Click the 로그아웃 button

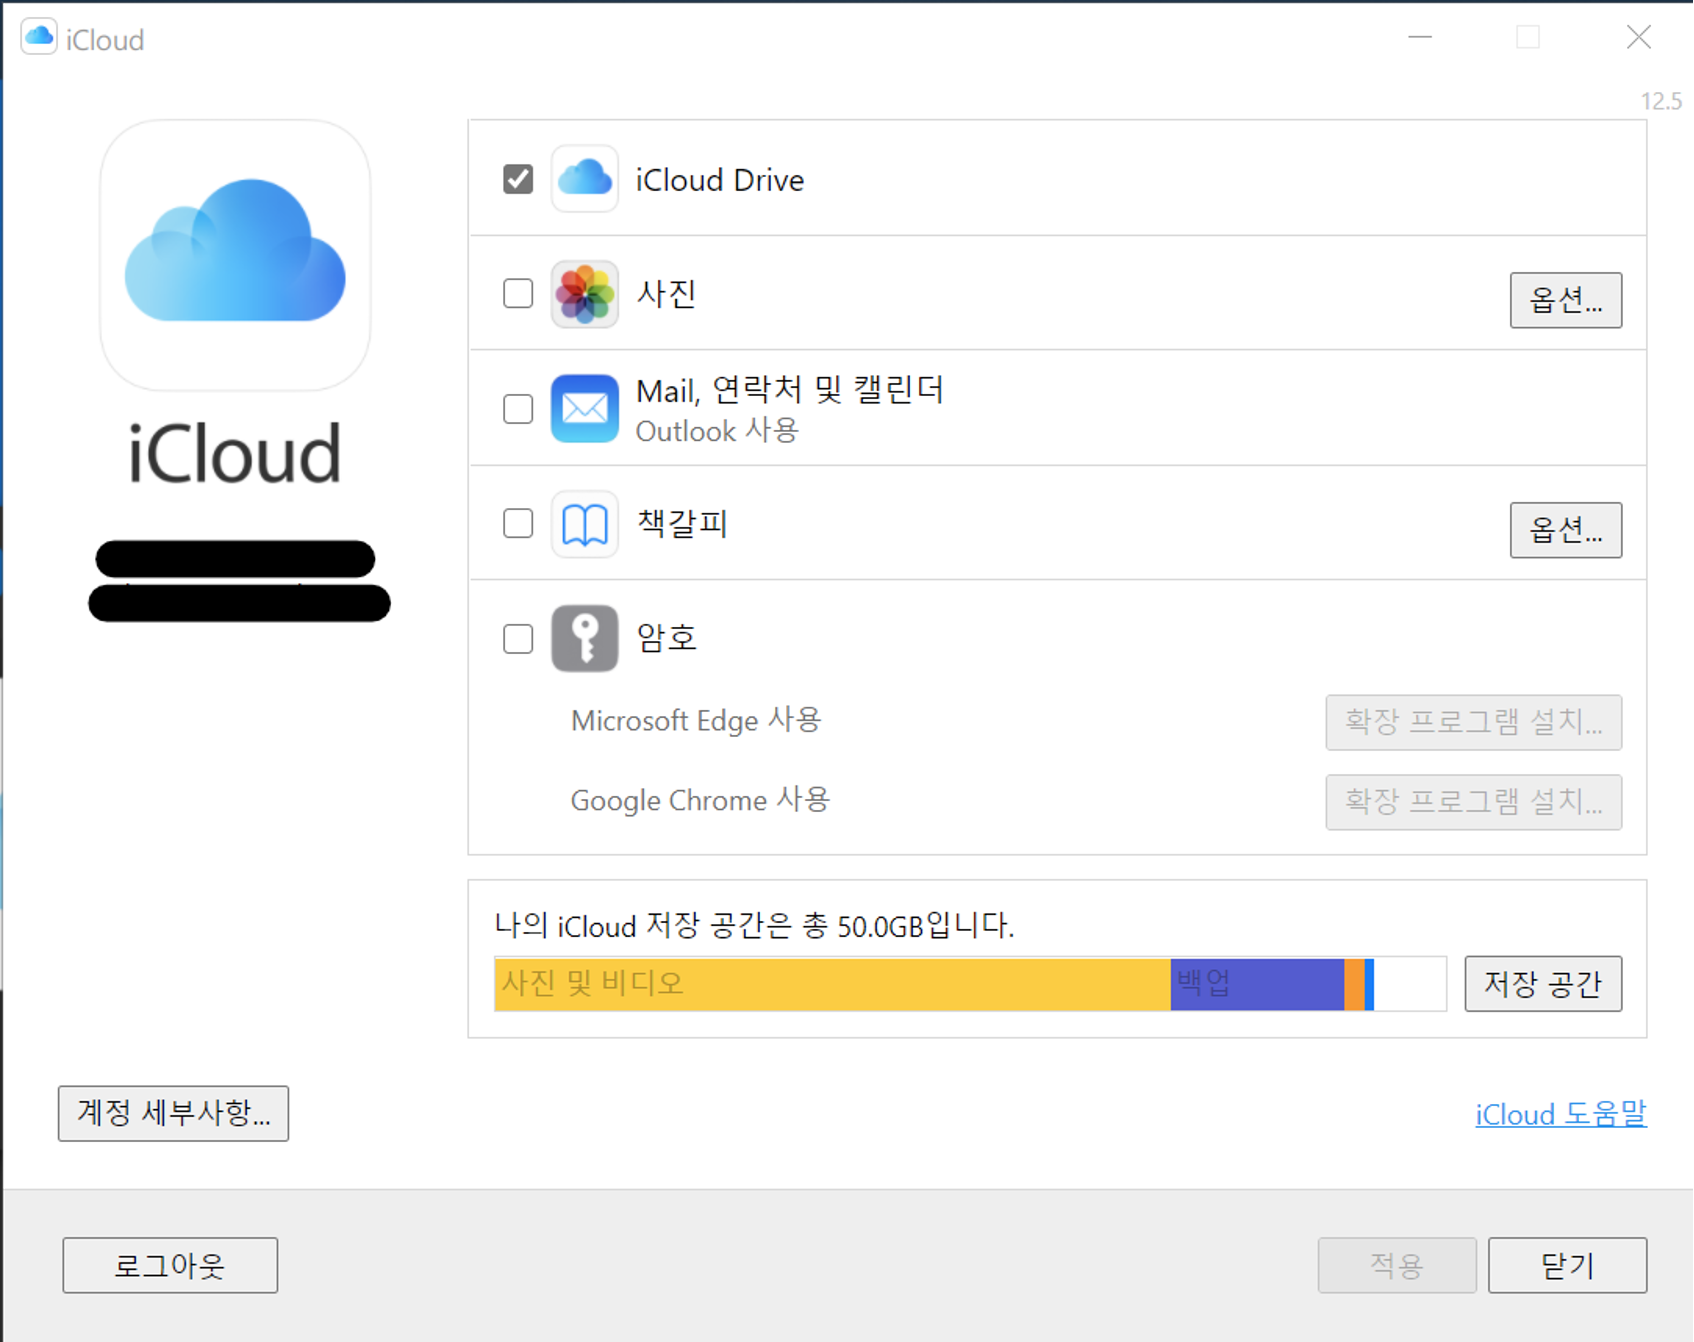pos(170,1265)
